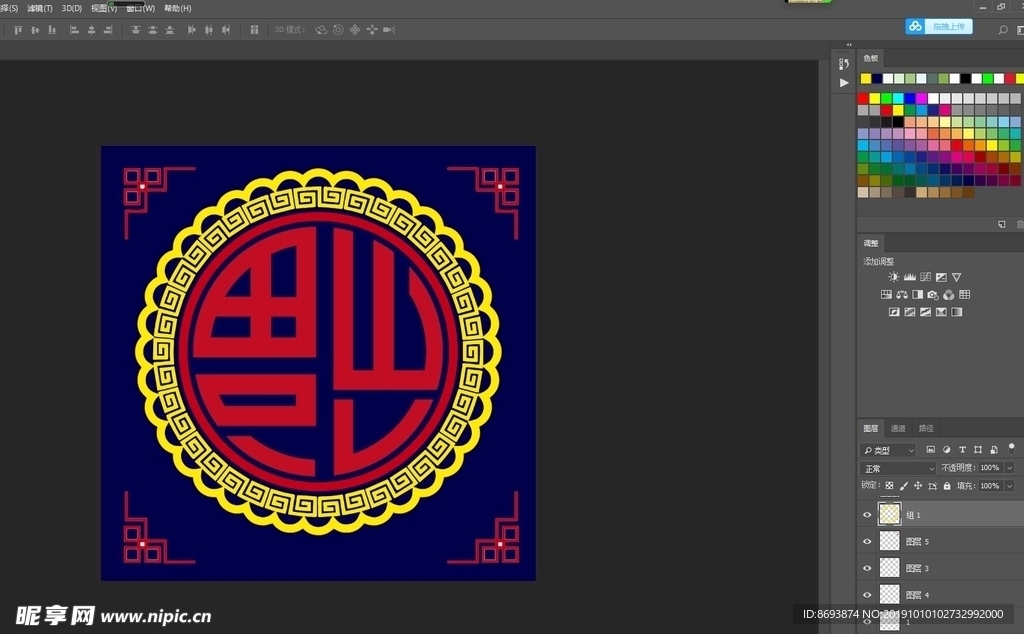The image size is (1024, 634).
Task: Hide the 组 1 group layer
Action: click(x=867, y=515)
